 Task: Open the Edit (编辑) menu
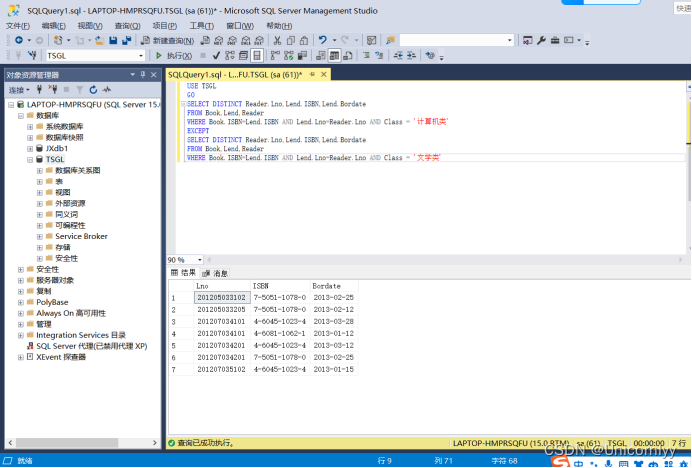53,26
